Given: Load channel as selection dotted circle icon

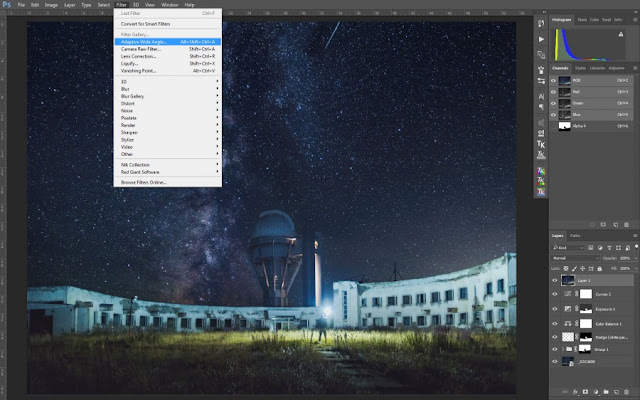Looking at the screenshot, I should point(592,224).
